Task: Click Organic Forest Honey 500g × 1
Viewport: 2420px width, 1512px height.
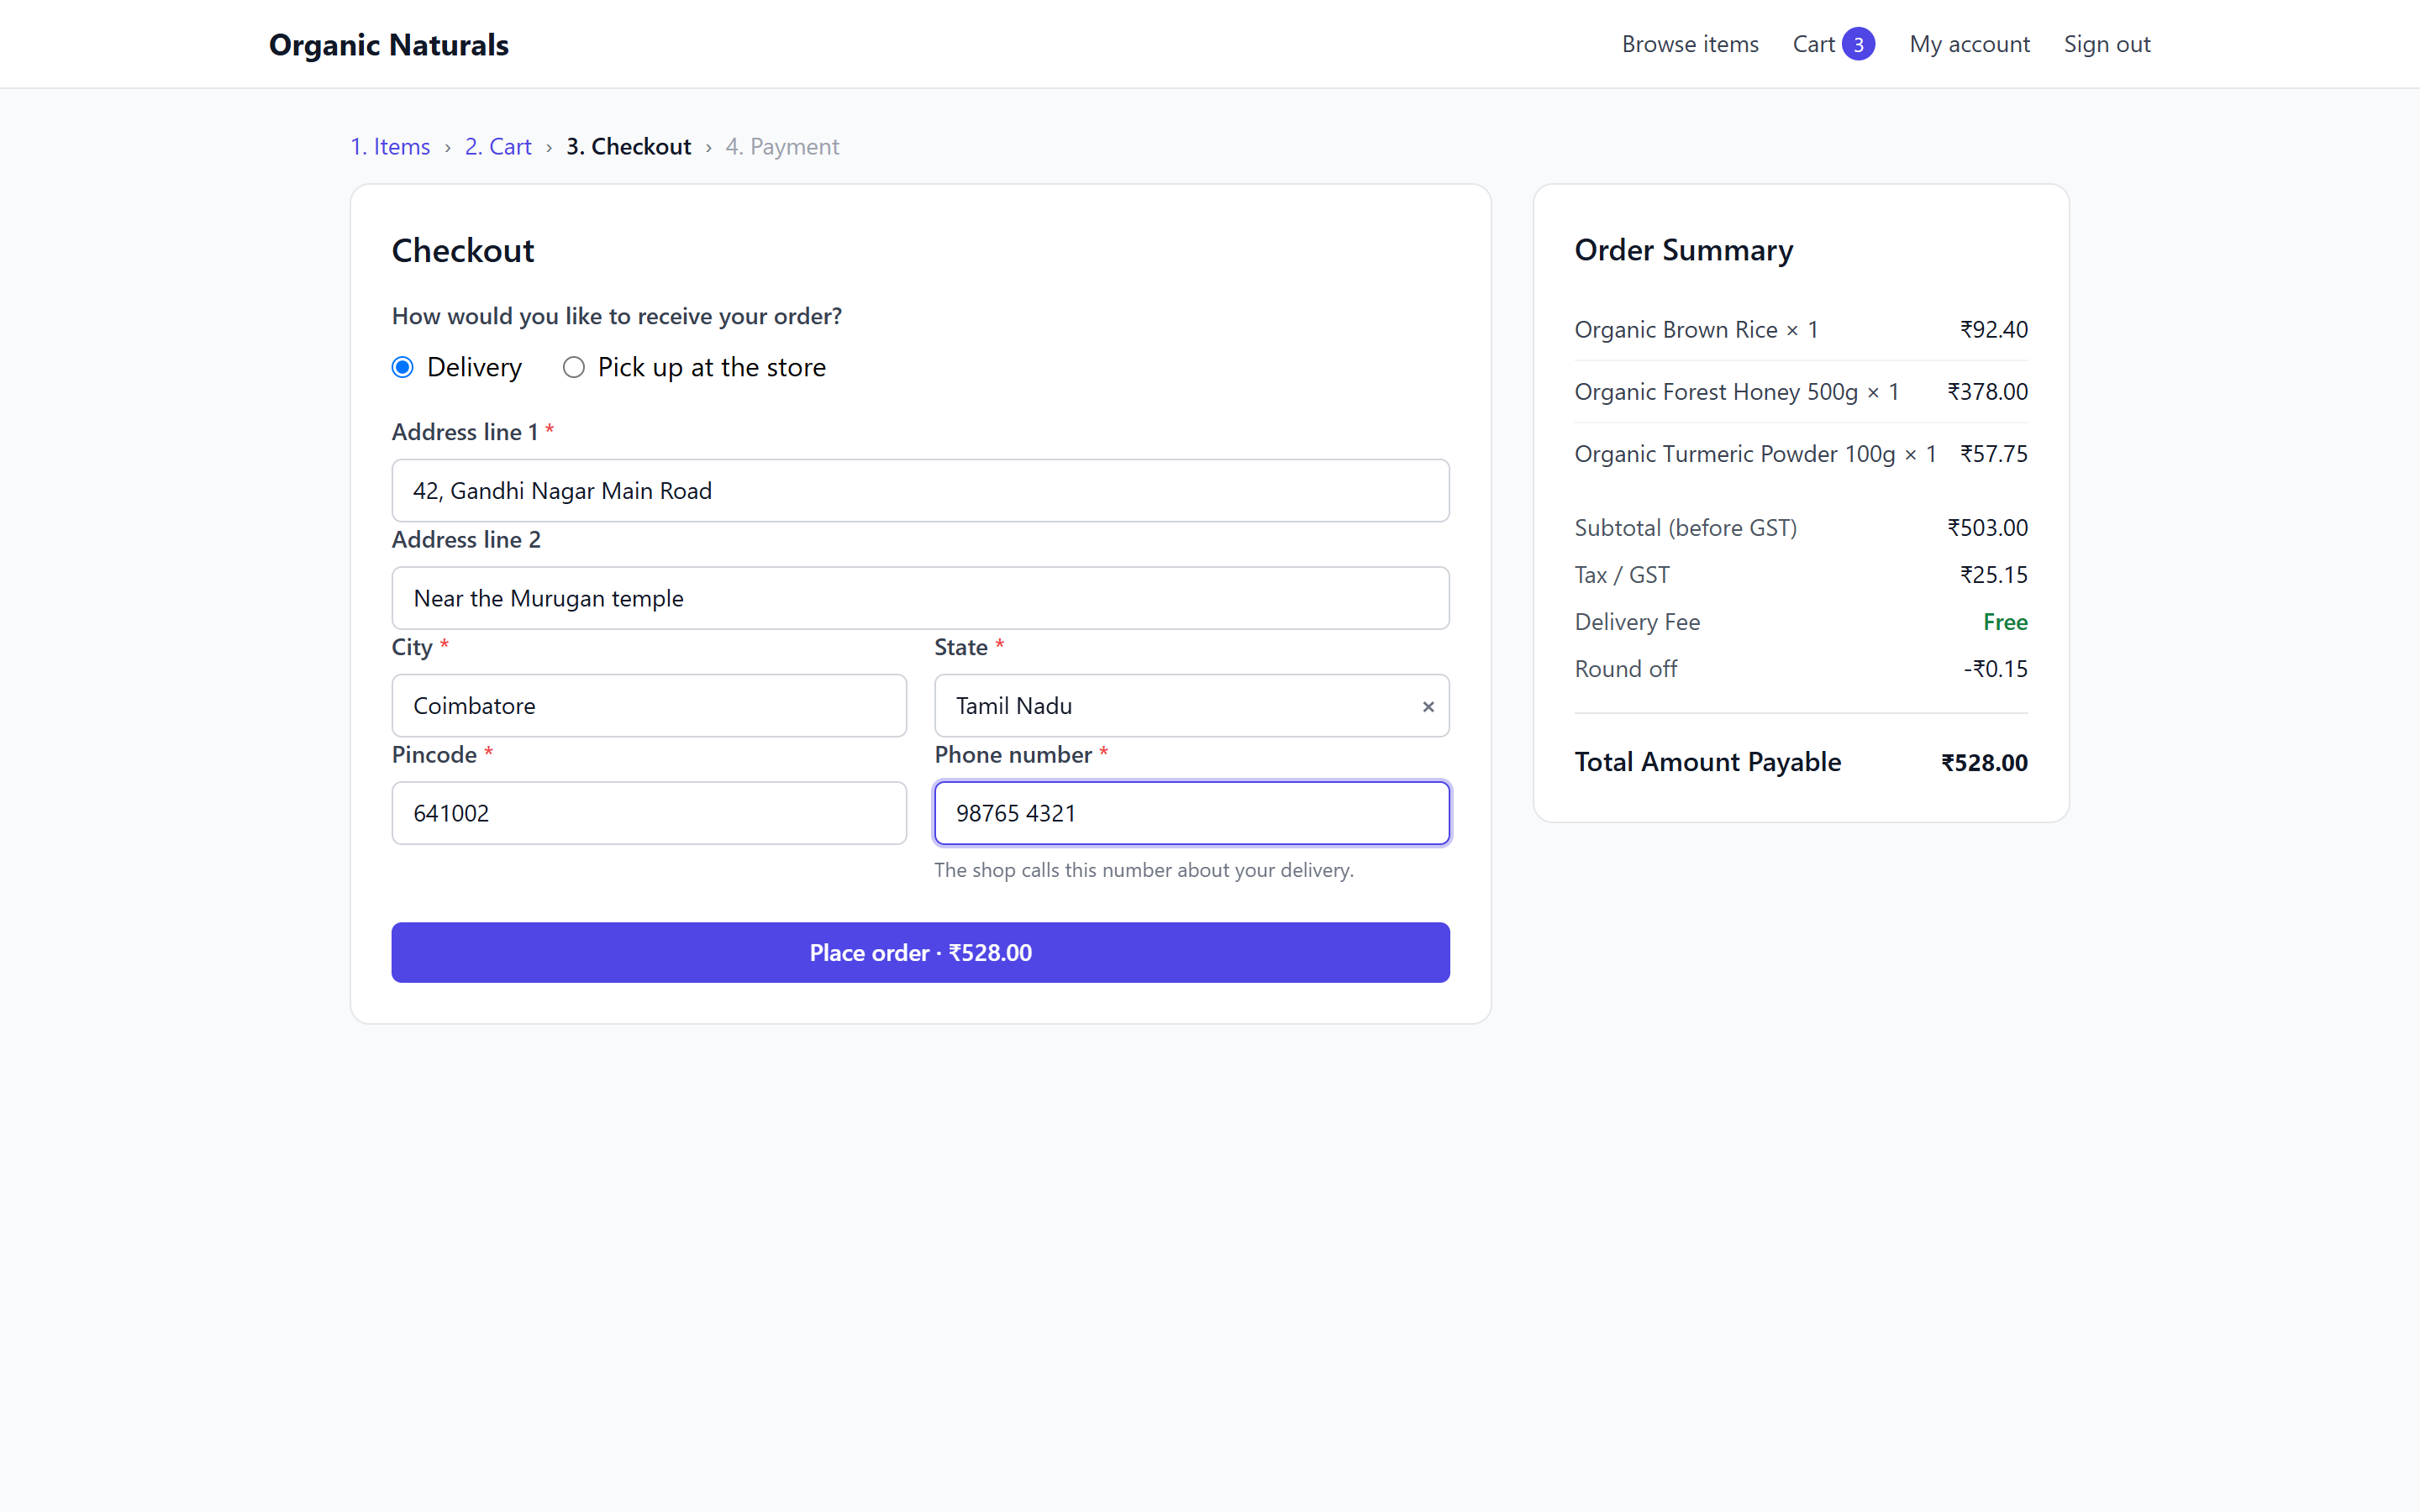Action: (1736, 391)
